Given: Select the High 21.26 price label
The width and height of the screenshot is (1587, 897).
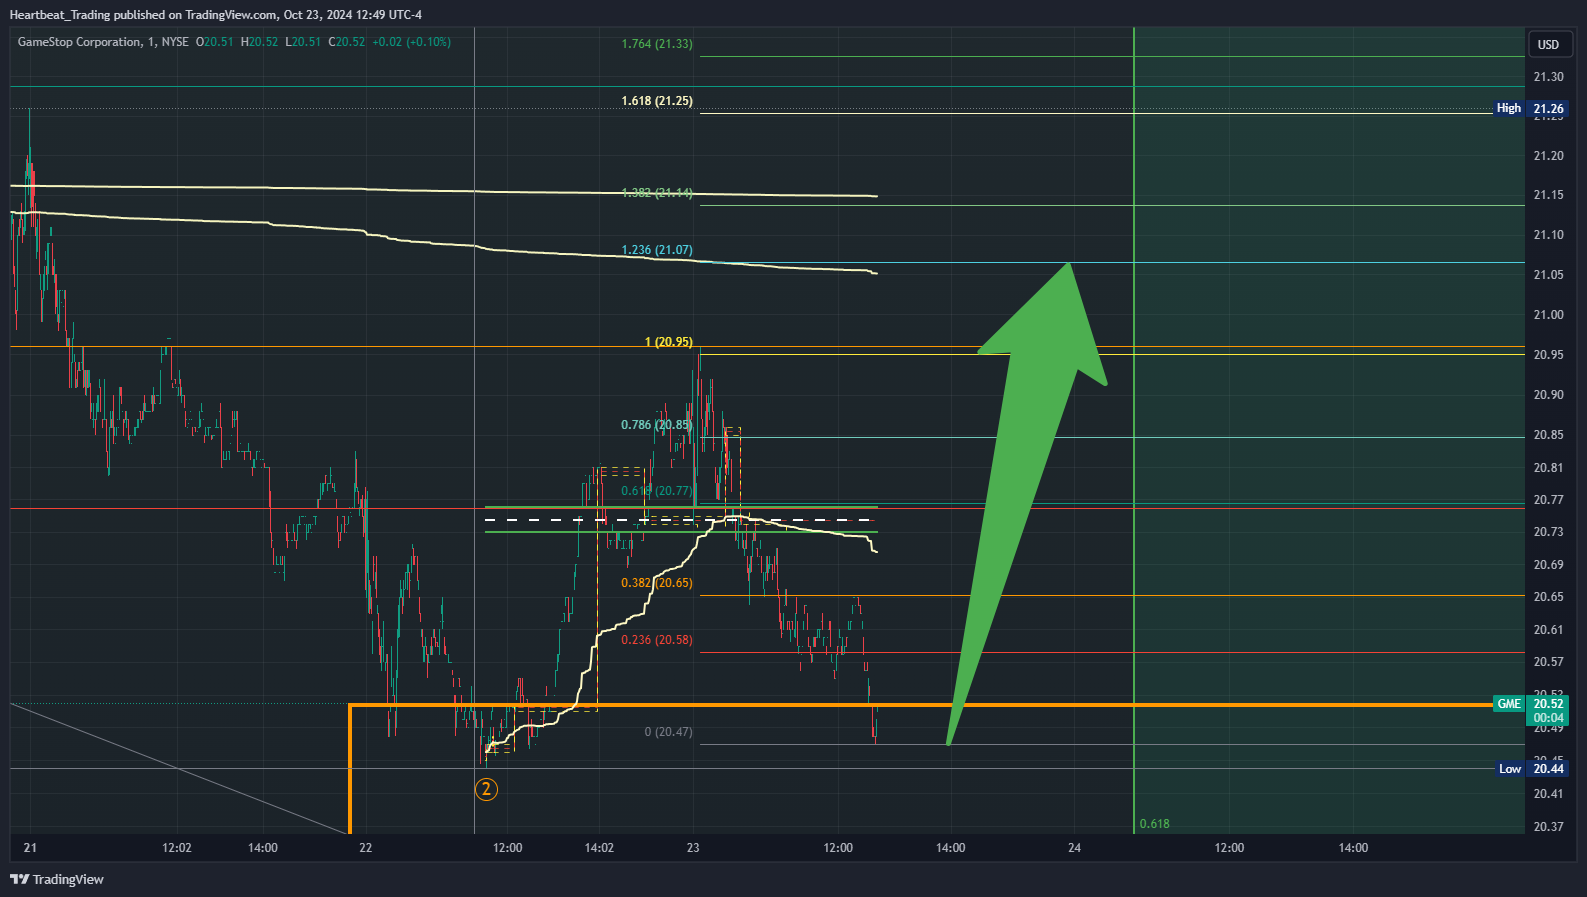Looking at the screenshot, I should pyautogui.click(x=1530, y=108).
